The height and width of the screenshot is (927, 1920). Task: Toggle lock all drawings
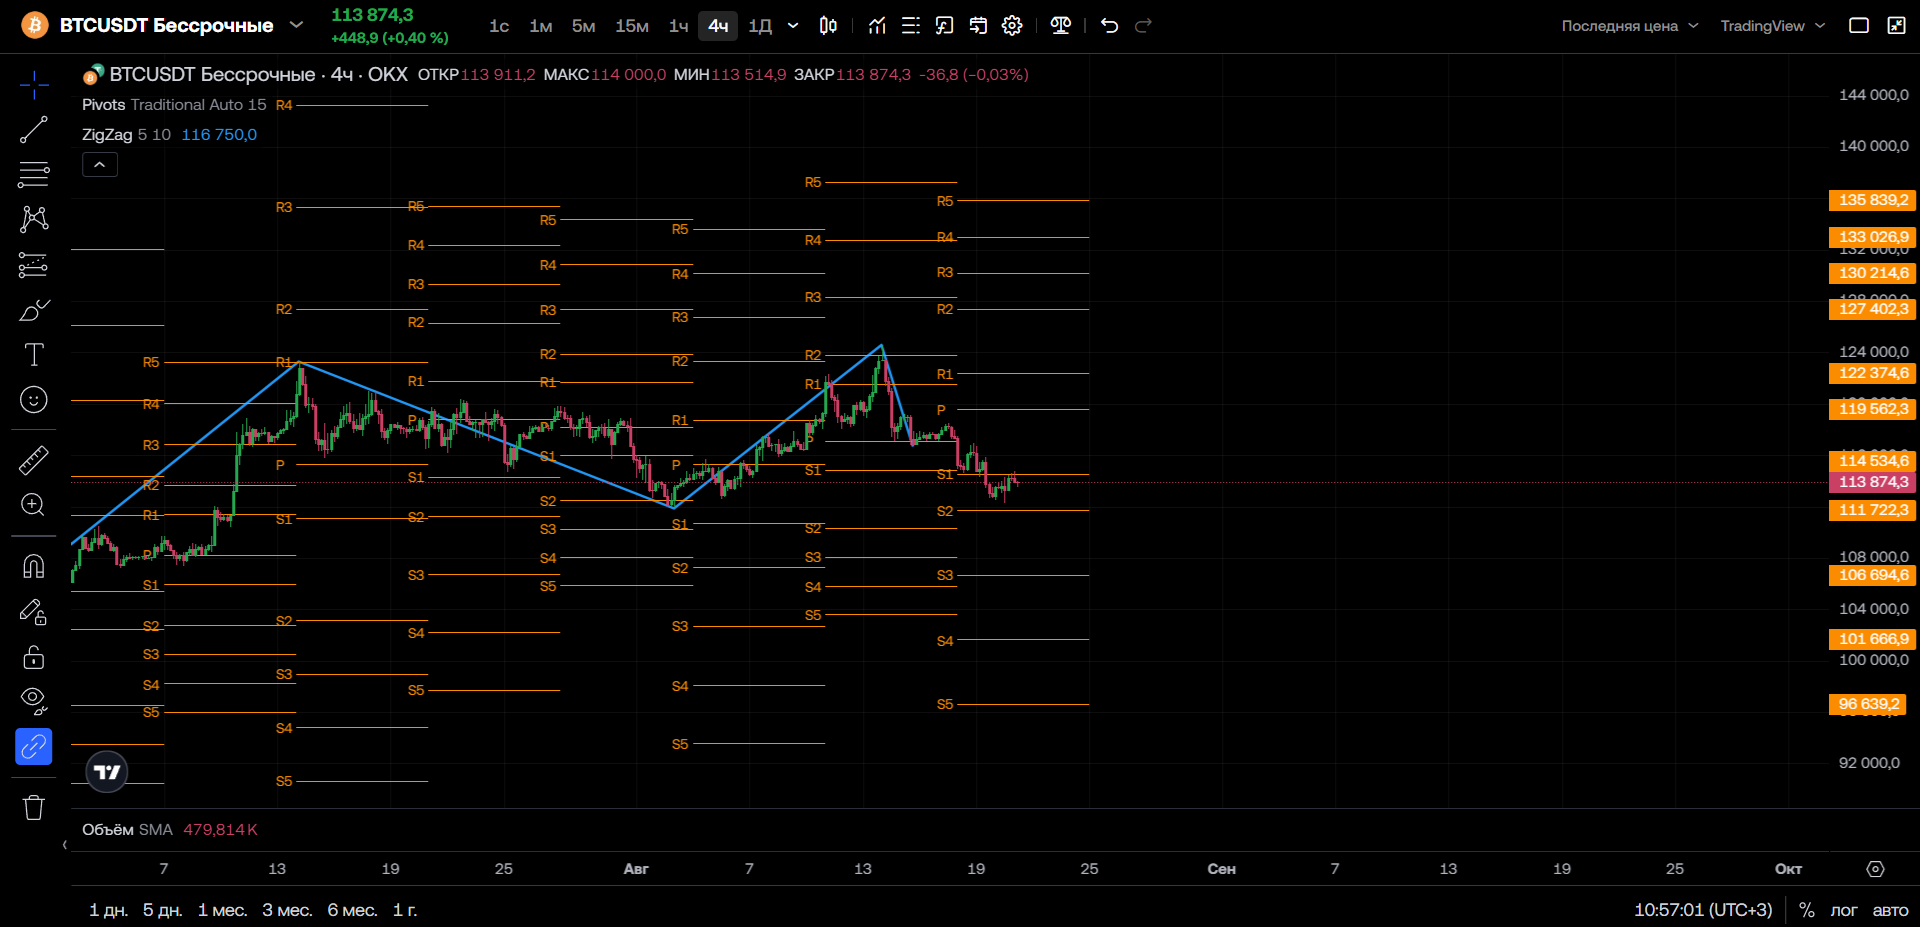pos(34,656)
